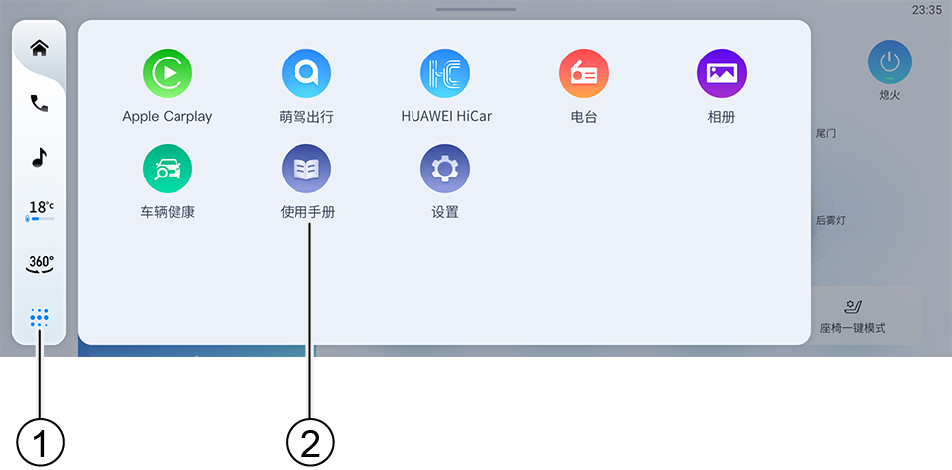Screen dimensions: 952x470
Task: Open the HUAWEI HiCar app
Action: (445, 73)
